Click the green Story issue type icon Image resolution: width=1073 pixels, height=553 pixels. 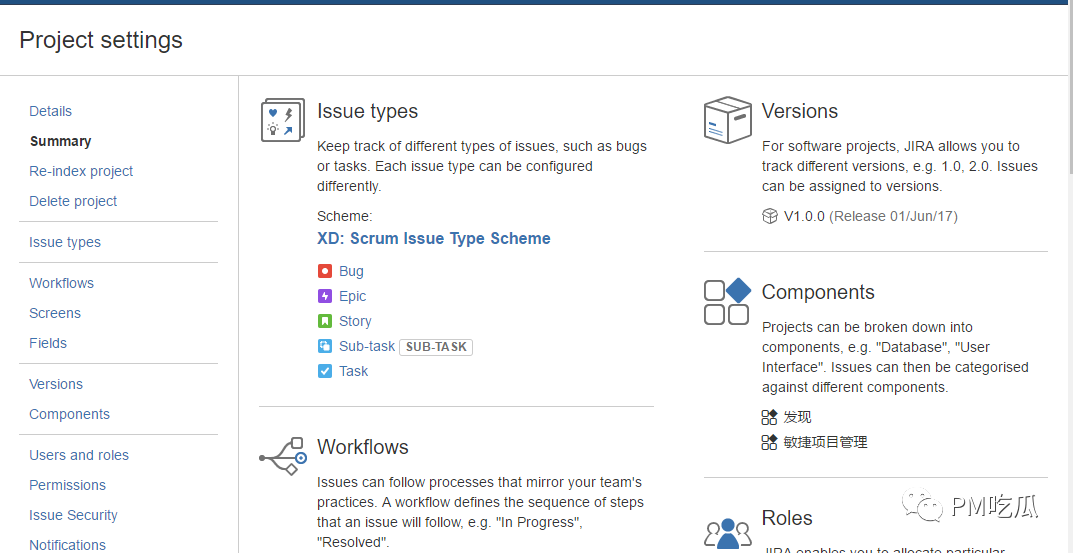point(325,321)
